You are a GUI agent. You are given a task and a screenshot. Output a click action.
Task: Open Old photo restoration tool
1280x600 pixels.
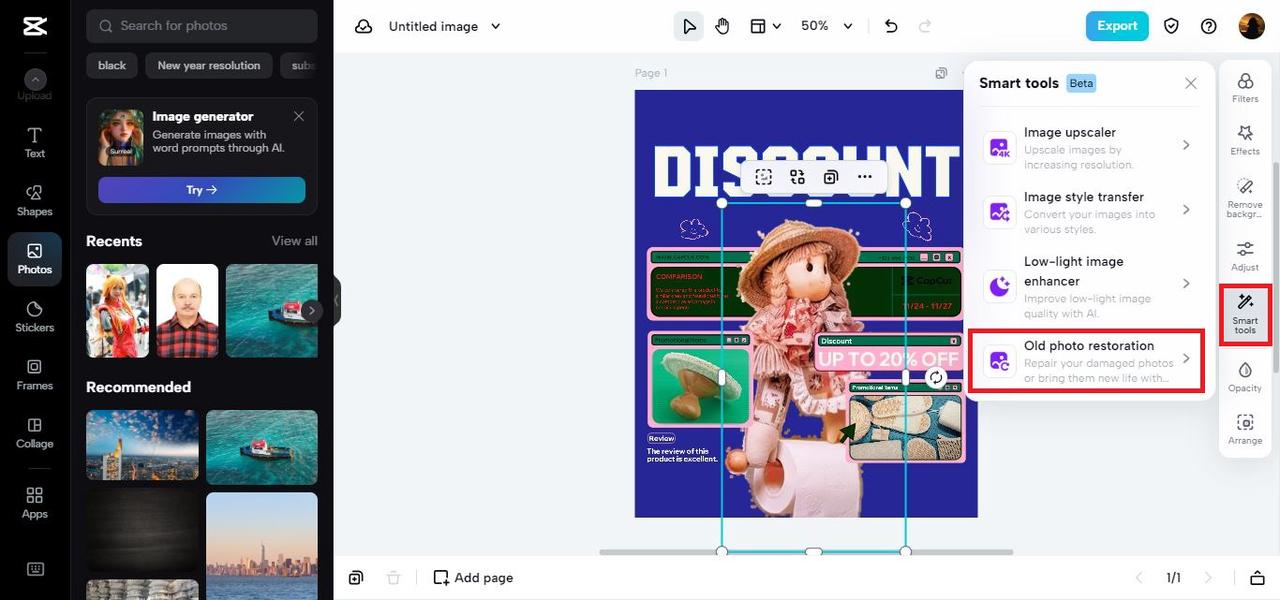coord(1087,361)
